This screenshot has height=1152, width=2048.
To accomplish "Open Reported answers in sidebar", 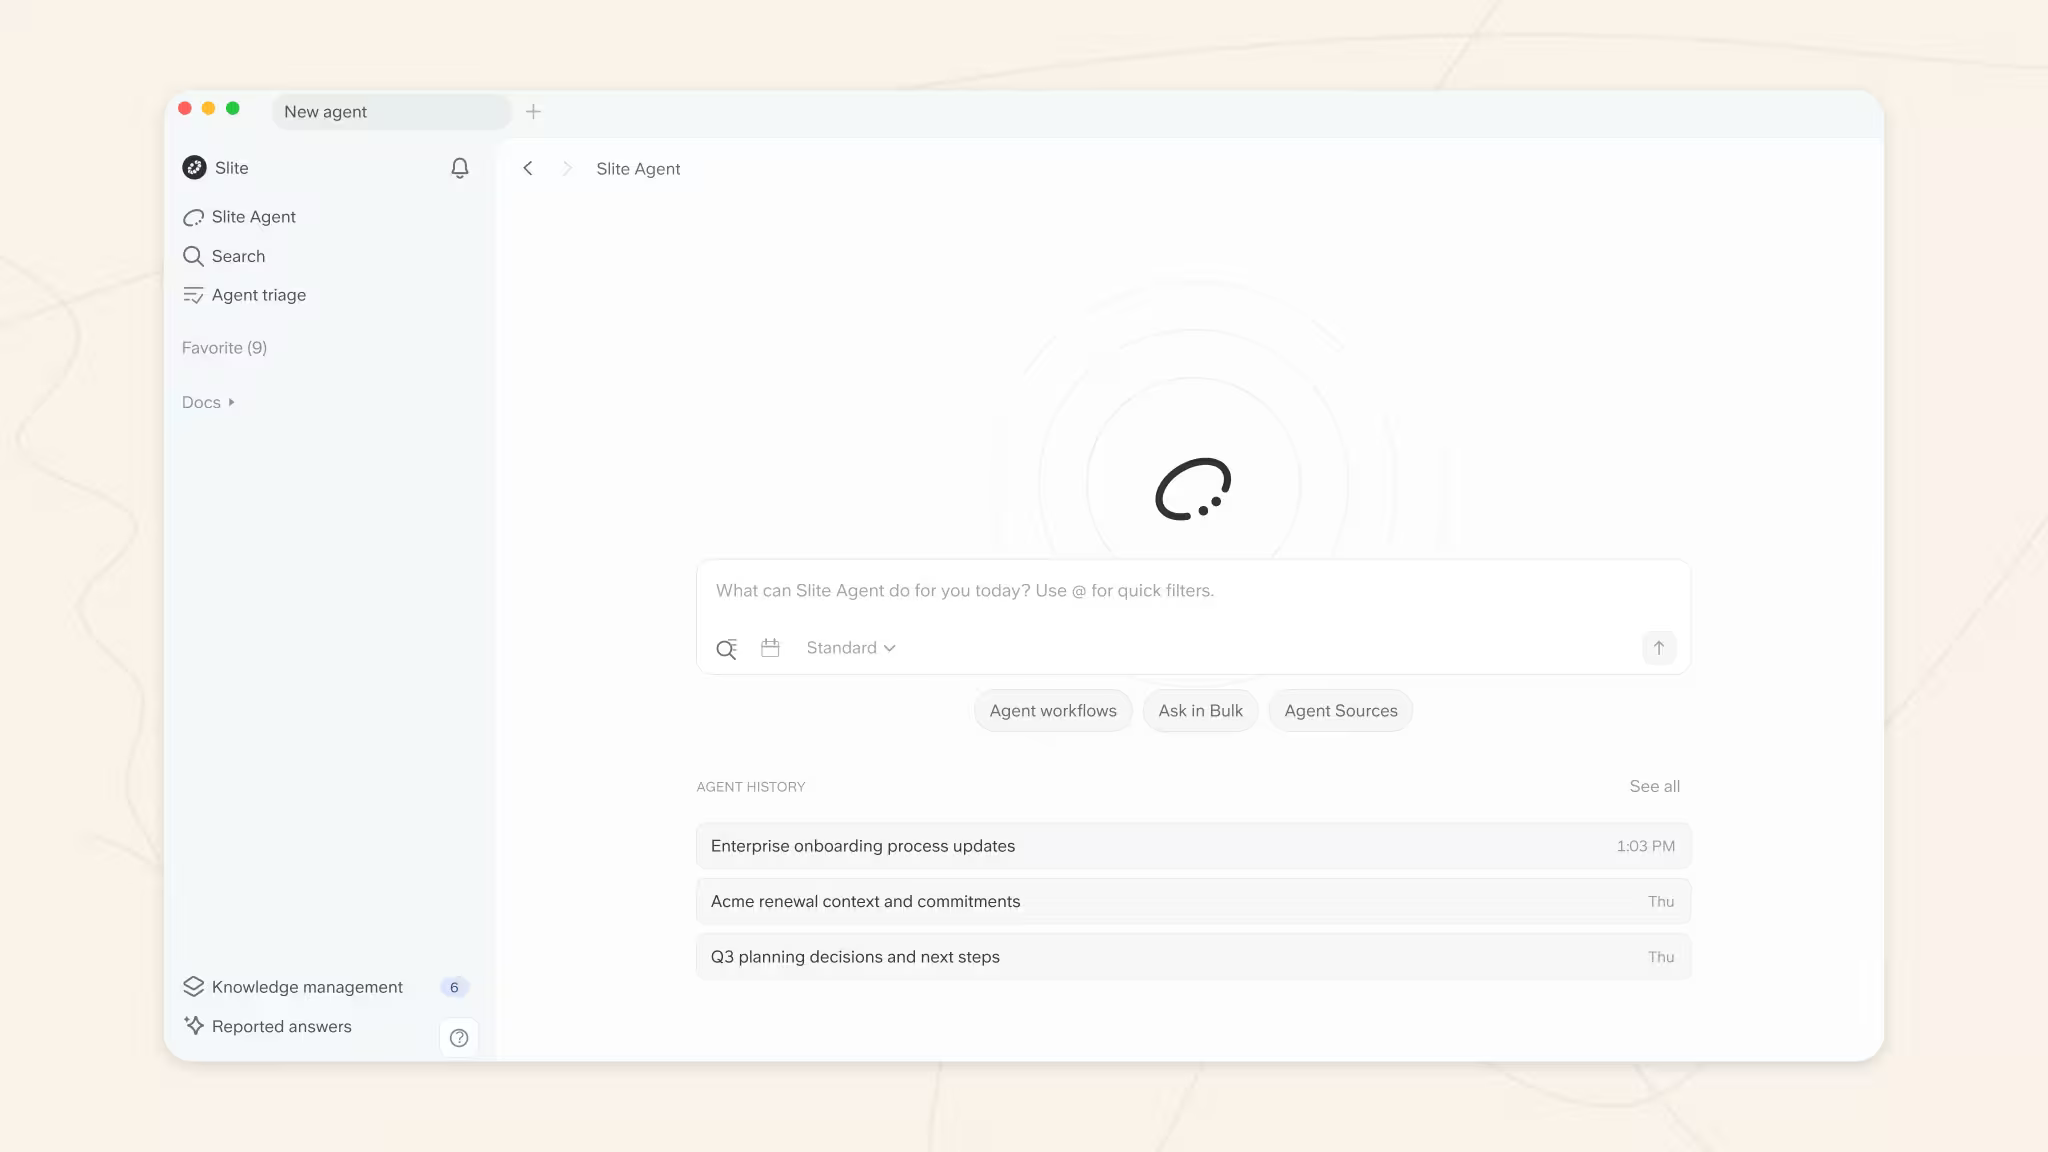I will 282,1026.
